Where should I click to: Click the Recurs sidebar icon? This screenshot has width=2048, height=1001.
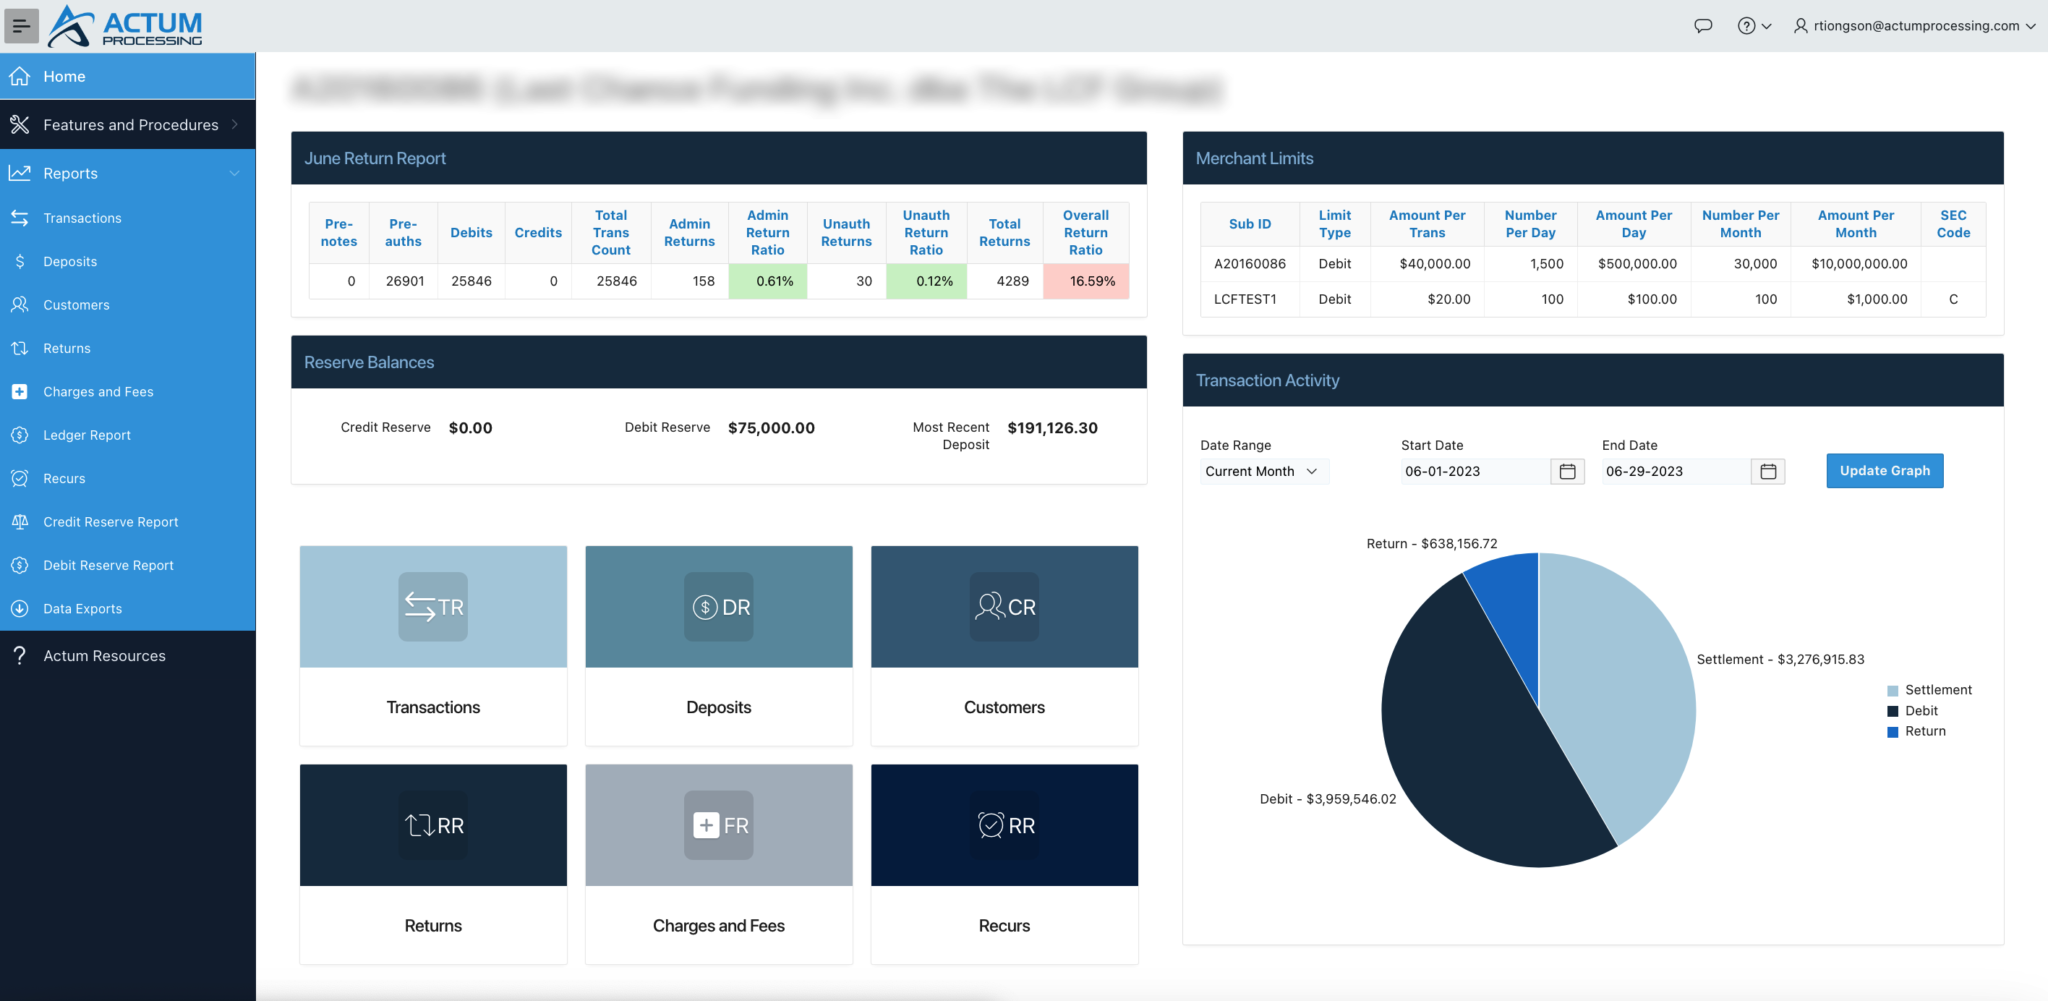coord(20,478)
